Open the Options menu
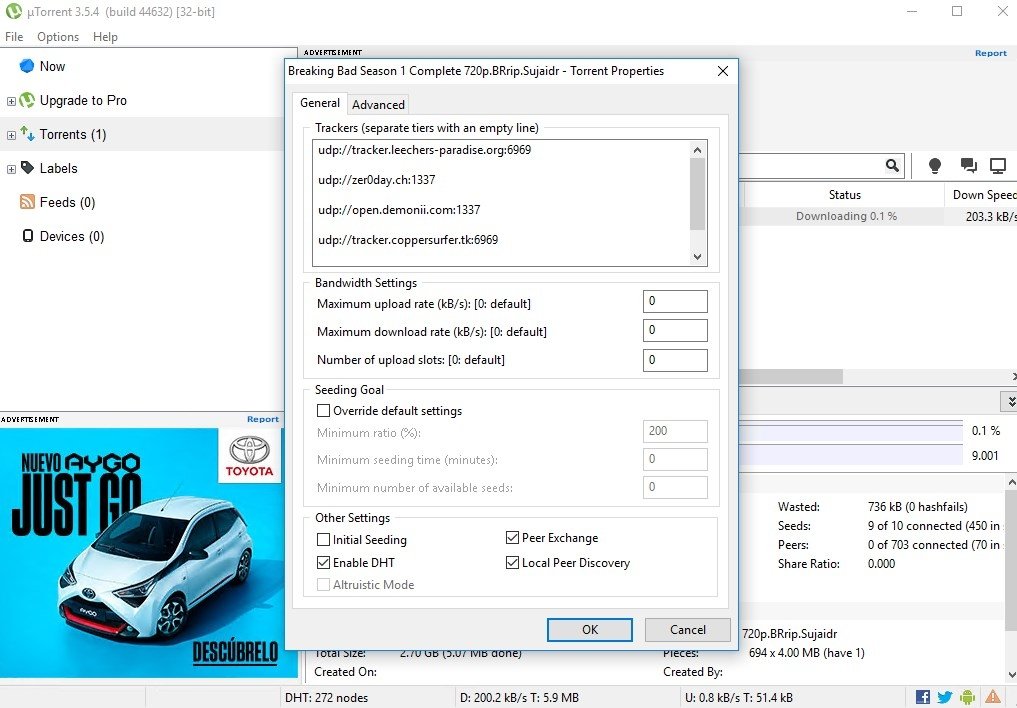Screen dimensions: 1017x708 coord(58,37)
